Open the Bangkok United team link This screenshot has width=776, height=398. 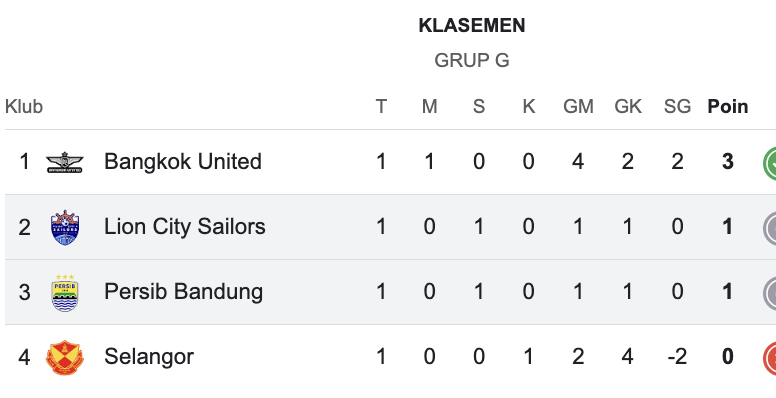(x=183, y=161)
